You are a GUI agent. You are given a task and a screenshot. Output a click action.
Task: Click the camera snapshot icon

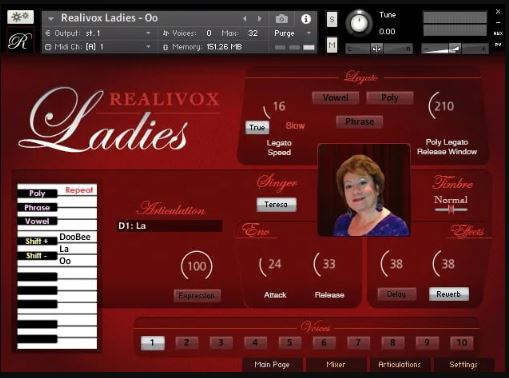click(x=282, y=19)
